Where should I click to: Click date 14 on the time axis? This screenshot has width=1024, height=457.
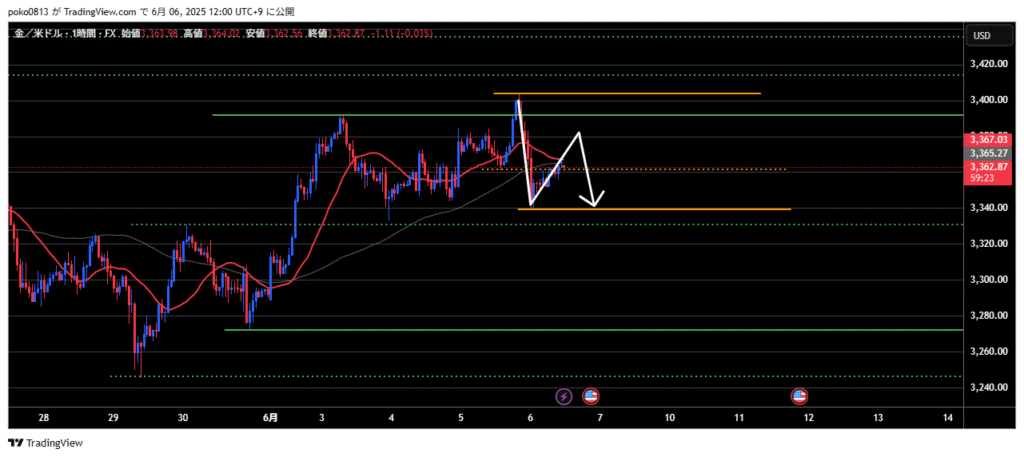[947, 416]
